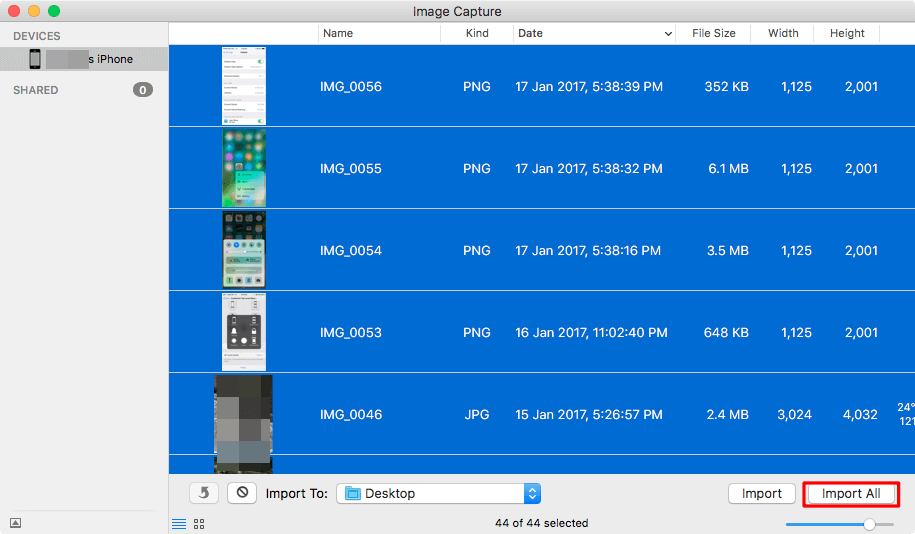Viewport: 915px width, 534px height.
Task: Sort by the File Size column
Action: (714, 33)
